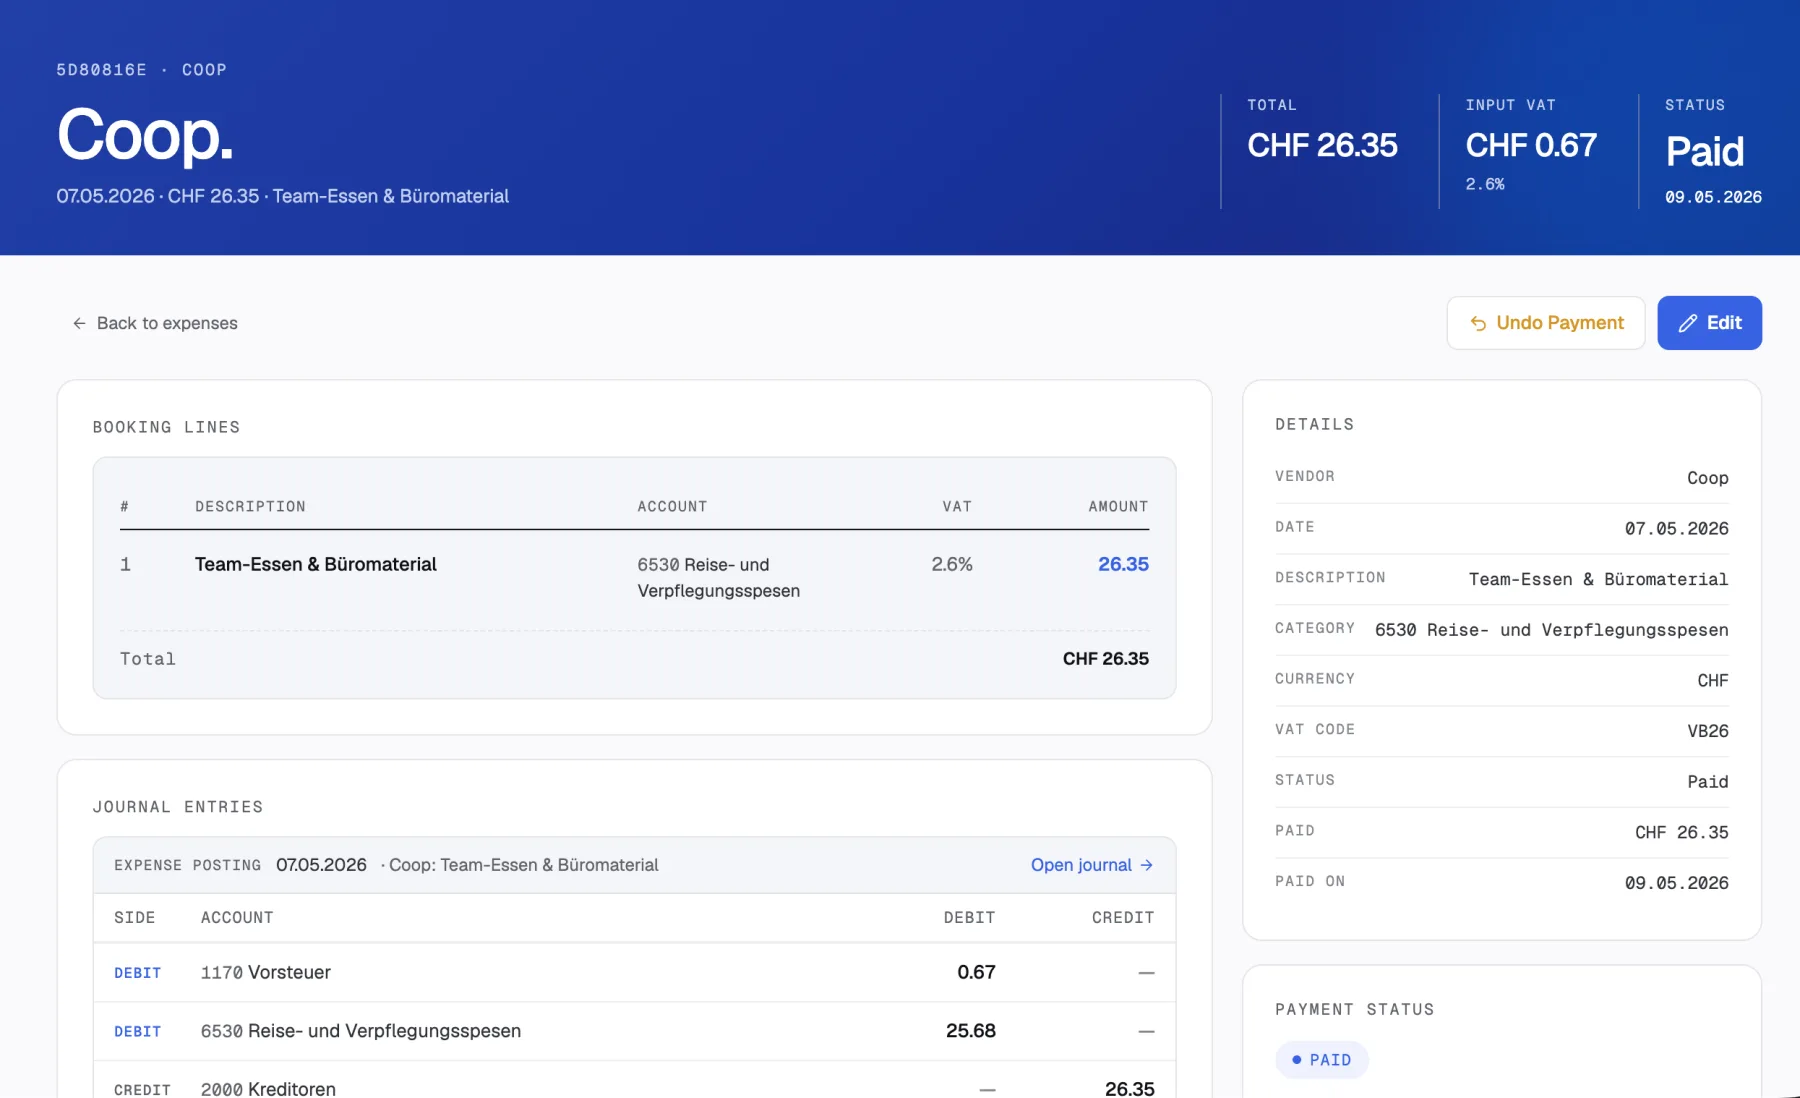Click the currency value CHF in Details
1800x1098 pixels.
(x=1713, y=681)
